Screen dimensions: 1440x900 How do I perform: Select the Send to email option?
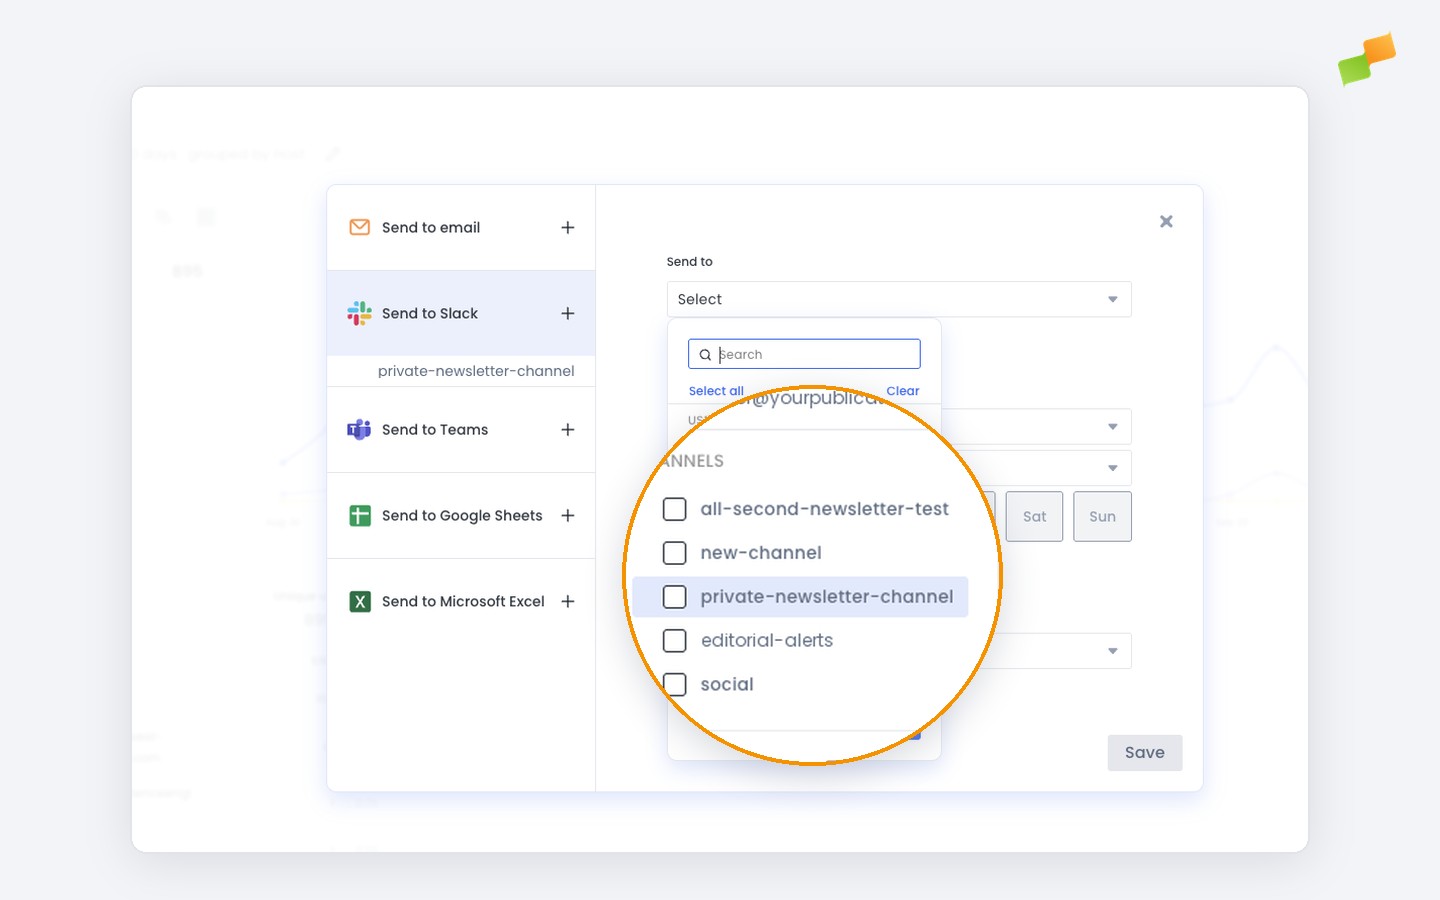[461, 227]
